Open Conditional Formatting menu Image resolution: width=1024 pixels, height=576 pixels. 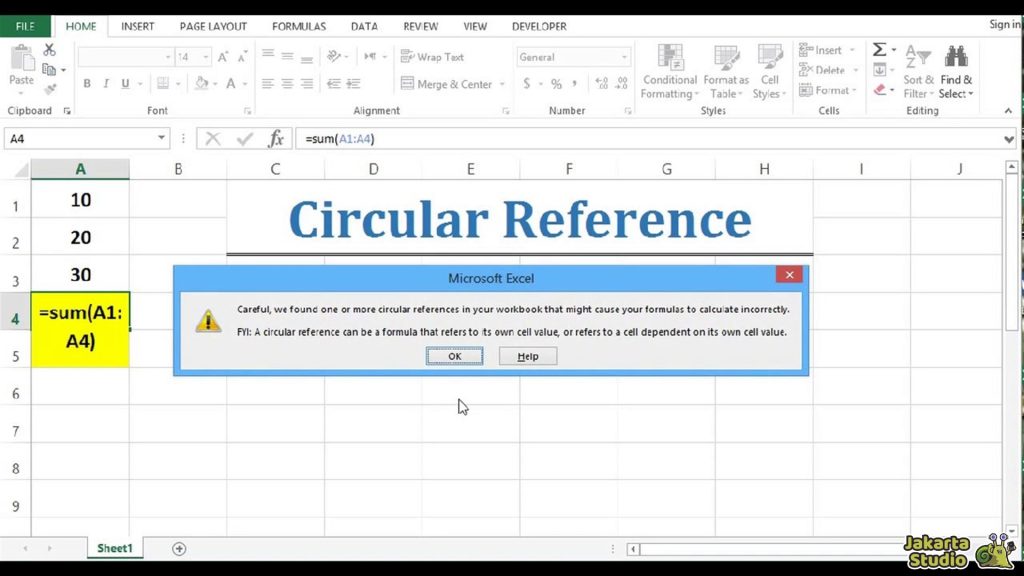tap(669, 72)
